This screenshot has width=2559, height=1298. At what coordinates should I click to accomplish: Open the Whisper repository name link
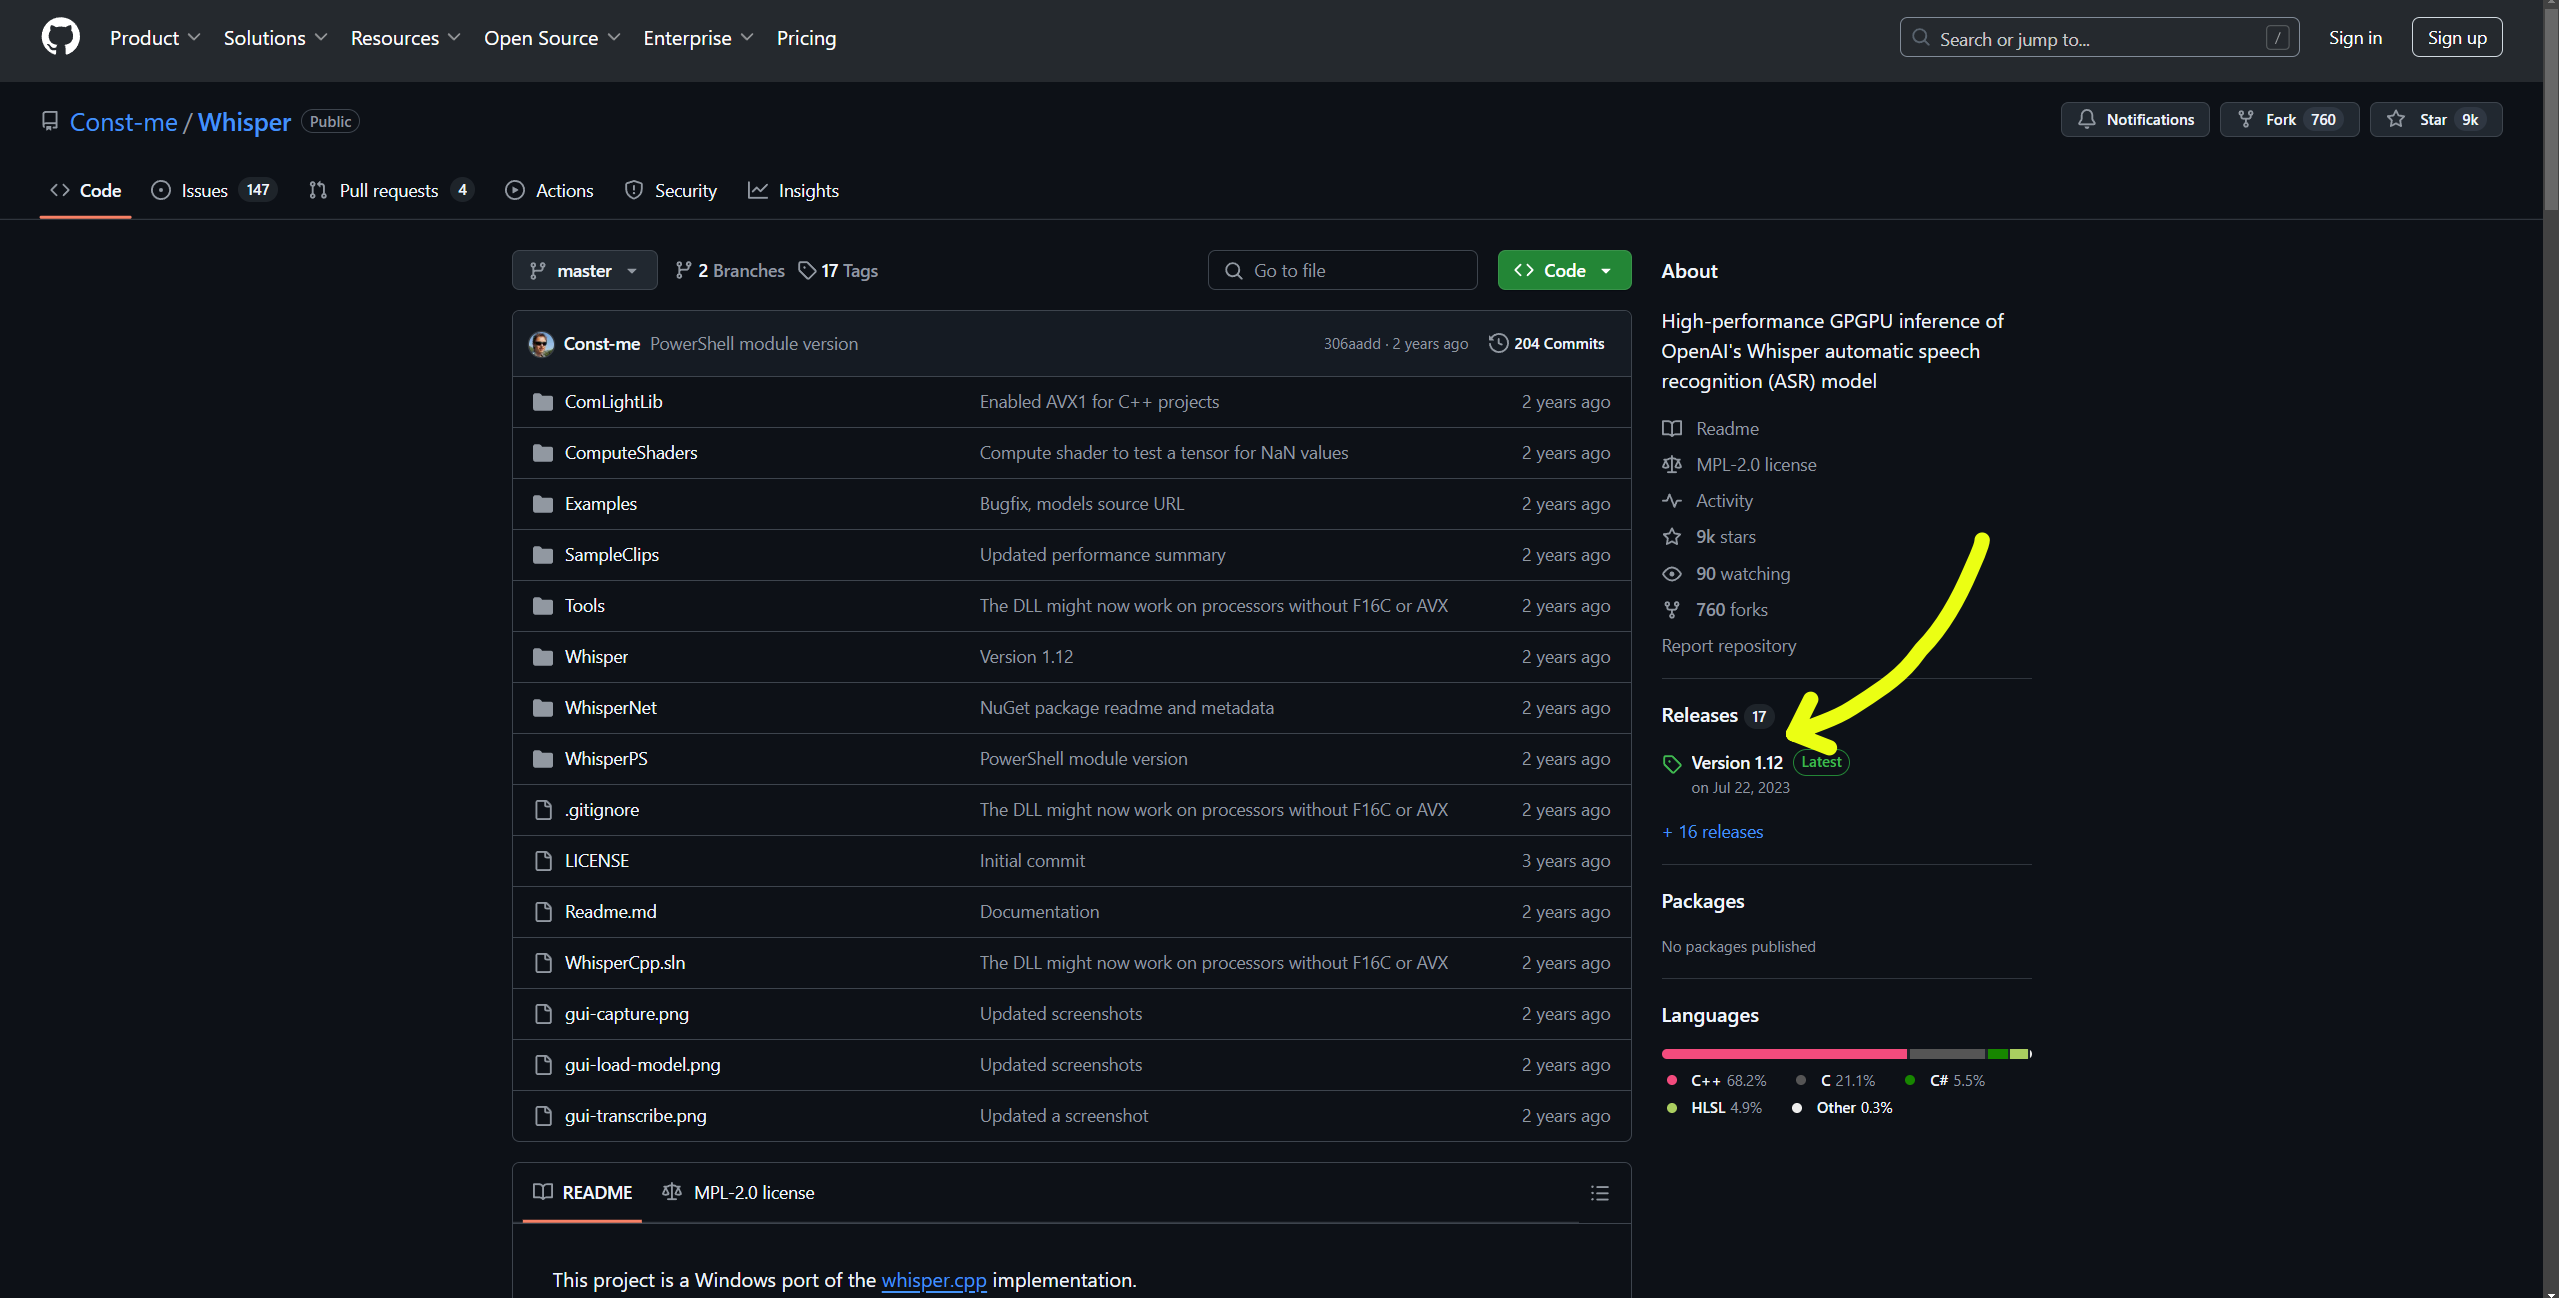coord(244,122)
